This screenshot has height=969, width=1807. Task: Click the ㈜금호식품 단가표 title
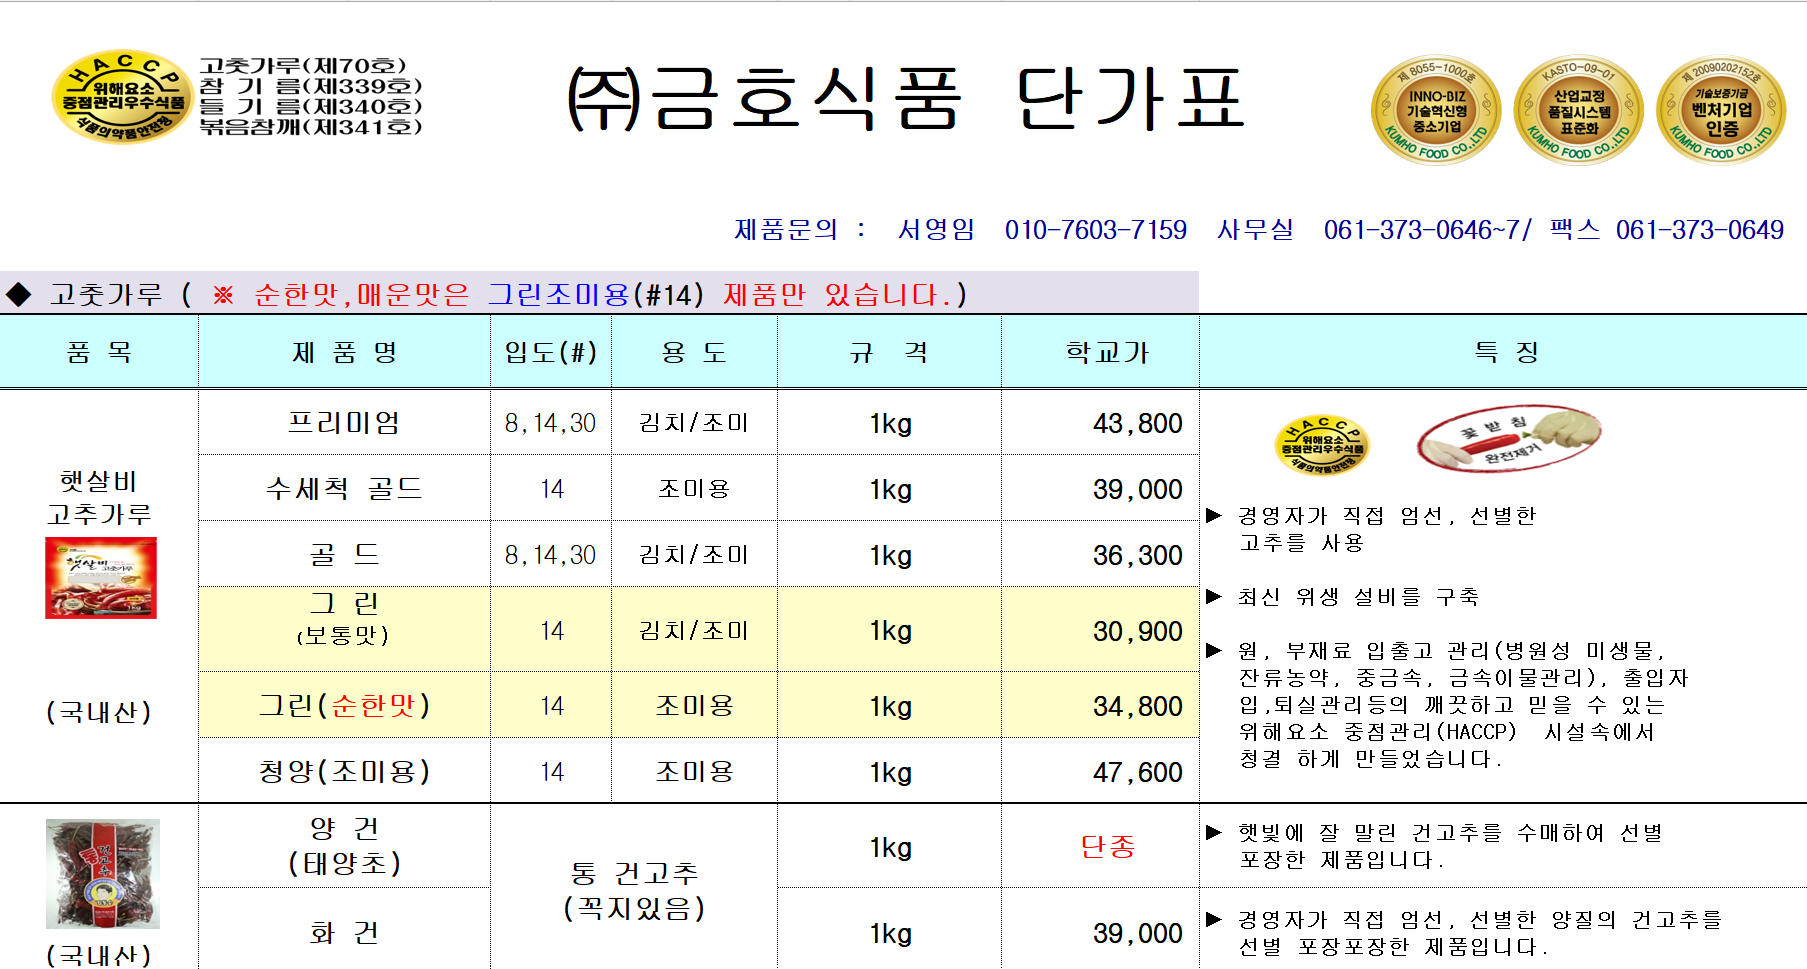[906, 99]
